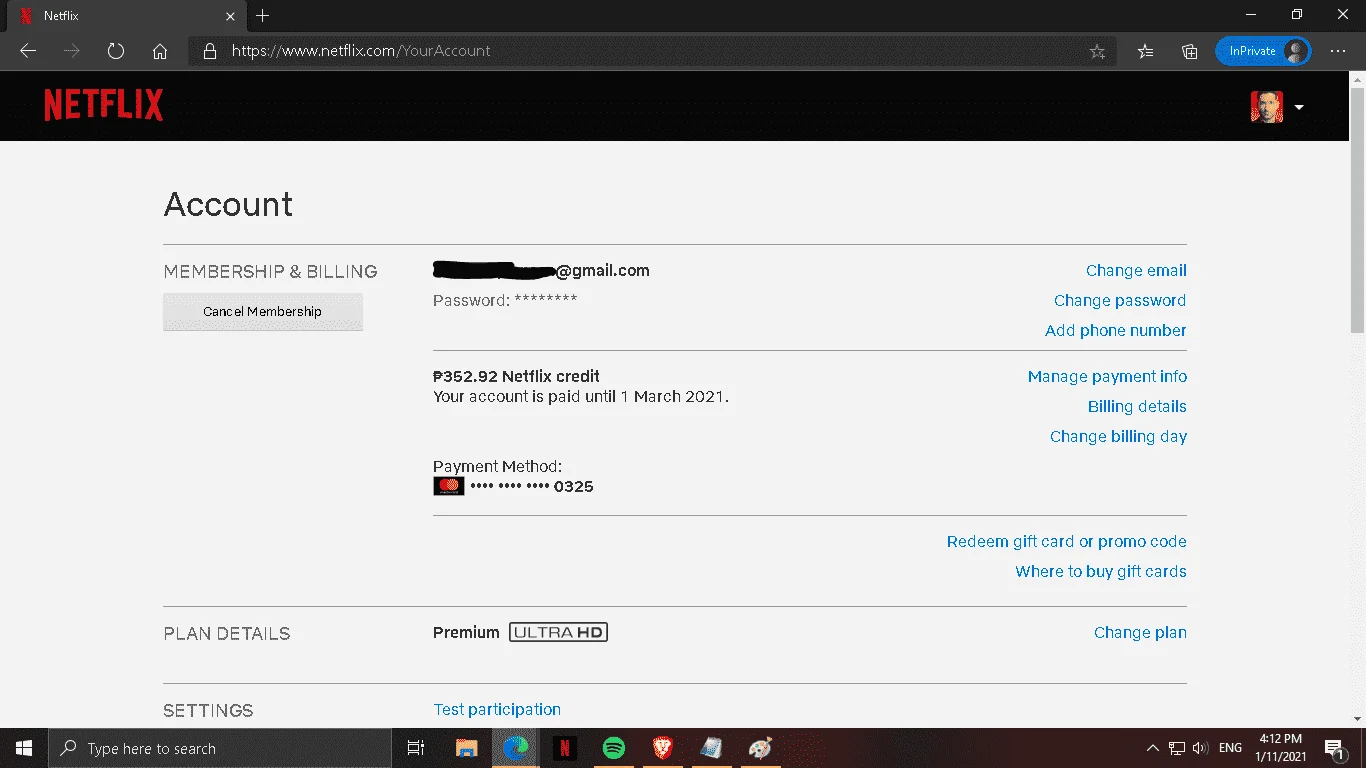1366x768 pixels.
Task: Open browser Collections
Action: click(x=1189, y=51)
